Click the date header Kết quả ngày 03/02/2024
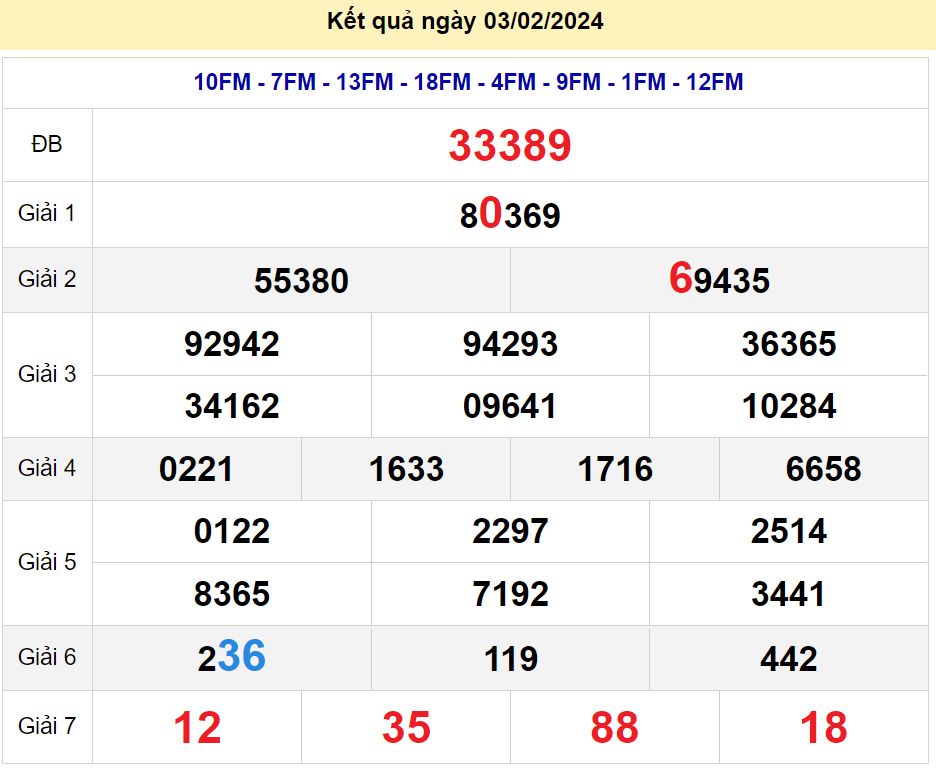 [x=466, y=21]
